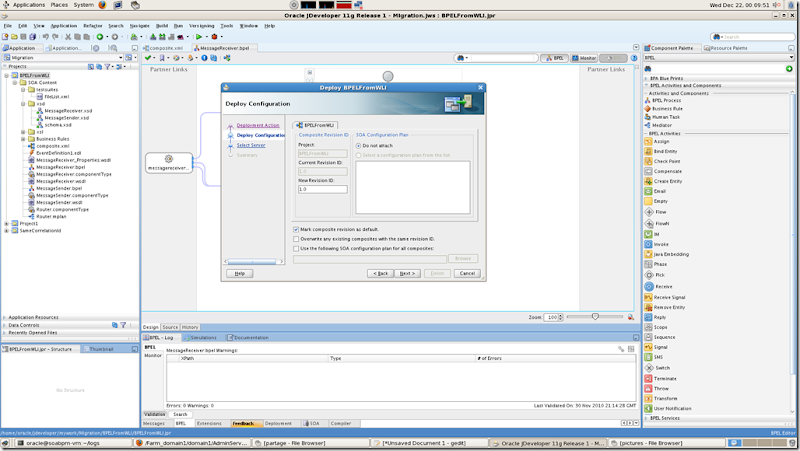
Task: Switch editor to BPEL mode toggle
Action: click(554, 58)
